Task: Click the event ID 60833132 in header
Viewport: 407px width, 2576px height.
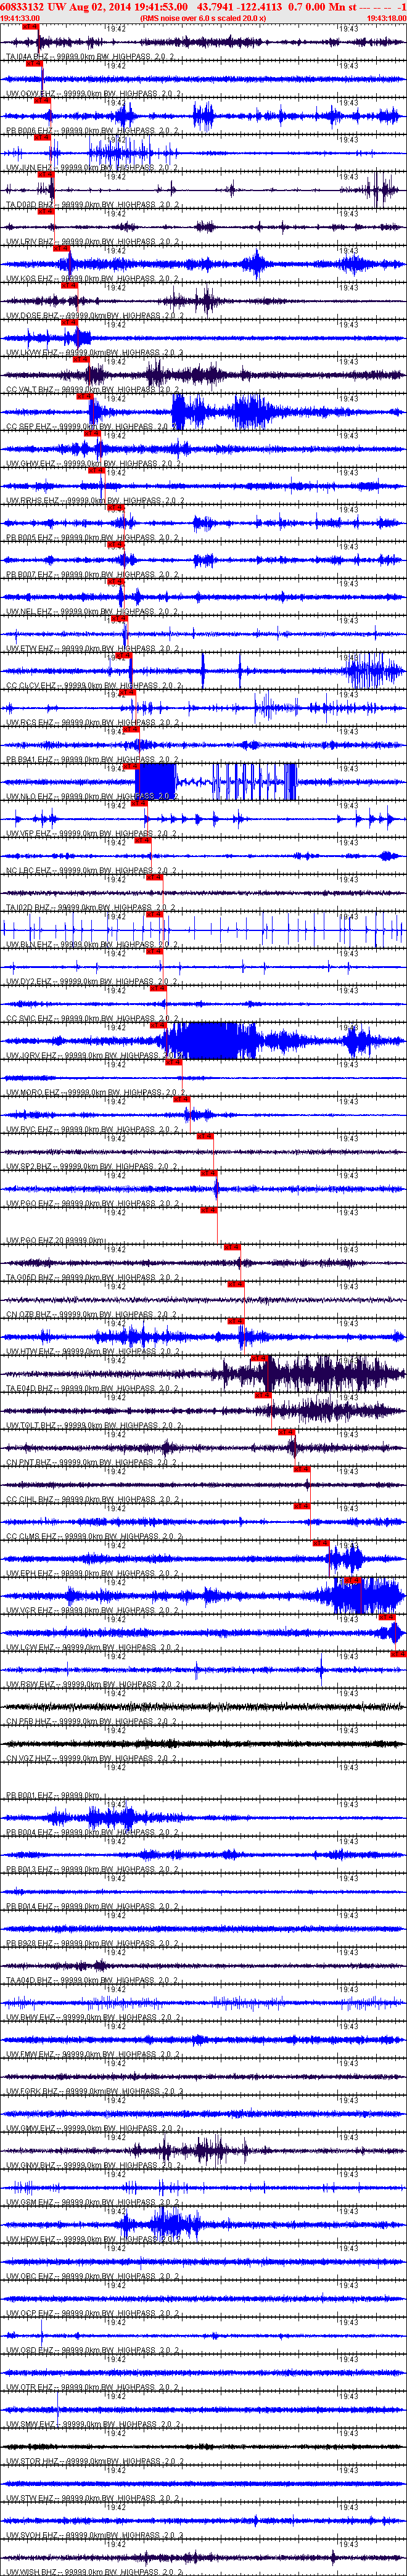Action: (21, 6)
